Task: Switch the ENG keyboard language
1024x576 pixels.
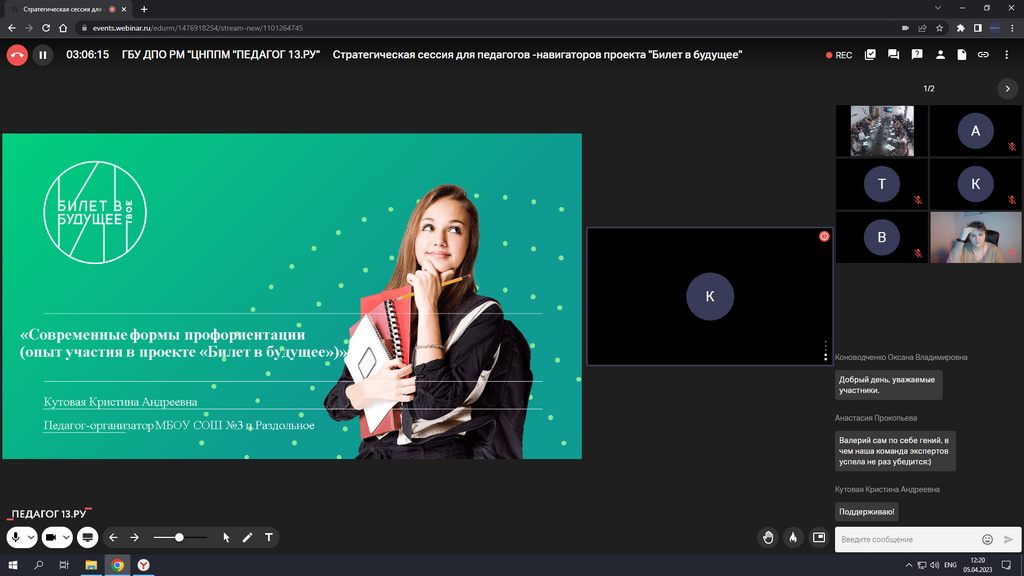Action: [950, 565]
